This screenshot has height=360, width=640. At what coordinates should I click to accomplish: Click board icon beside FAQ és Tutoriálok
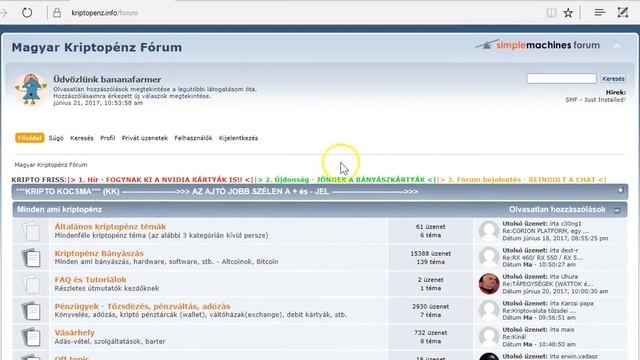point(31,284)
